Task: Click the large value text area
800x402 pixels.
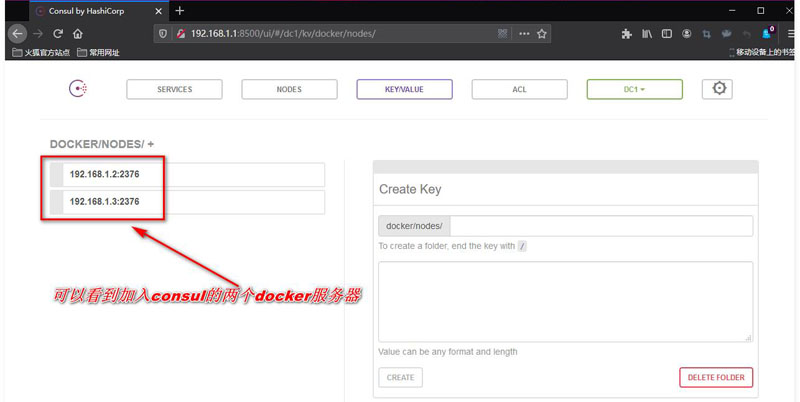Action: click(x=565, y=302)
